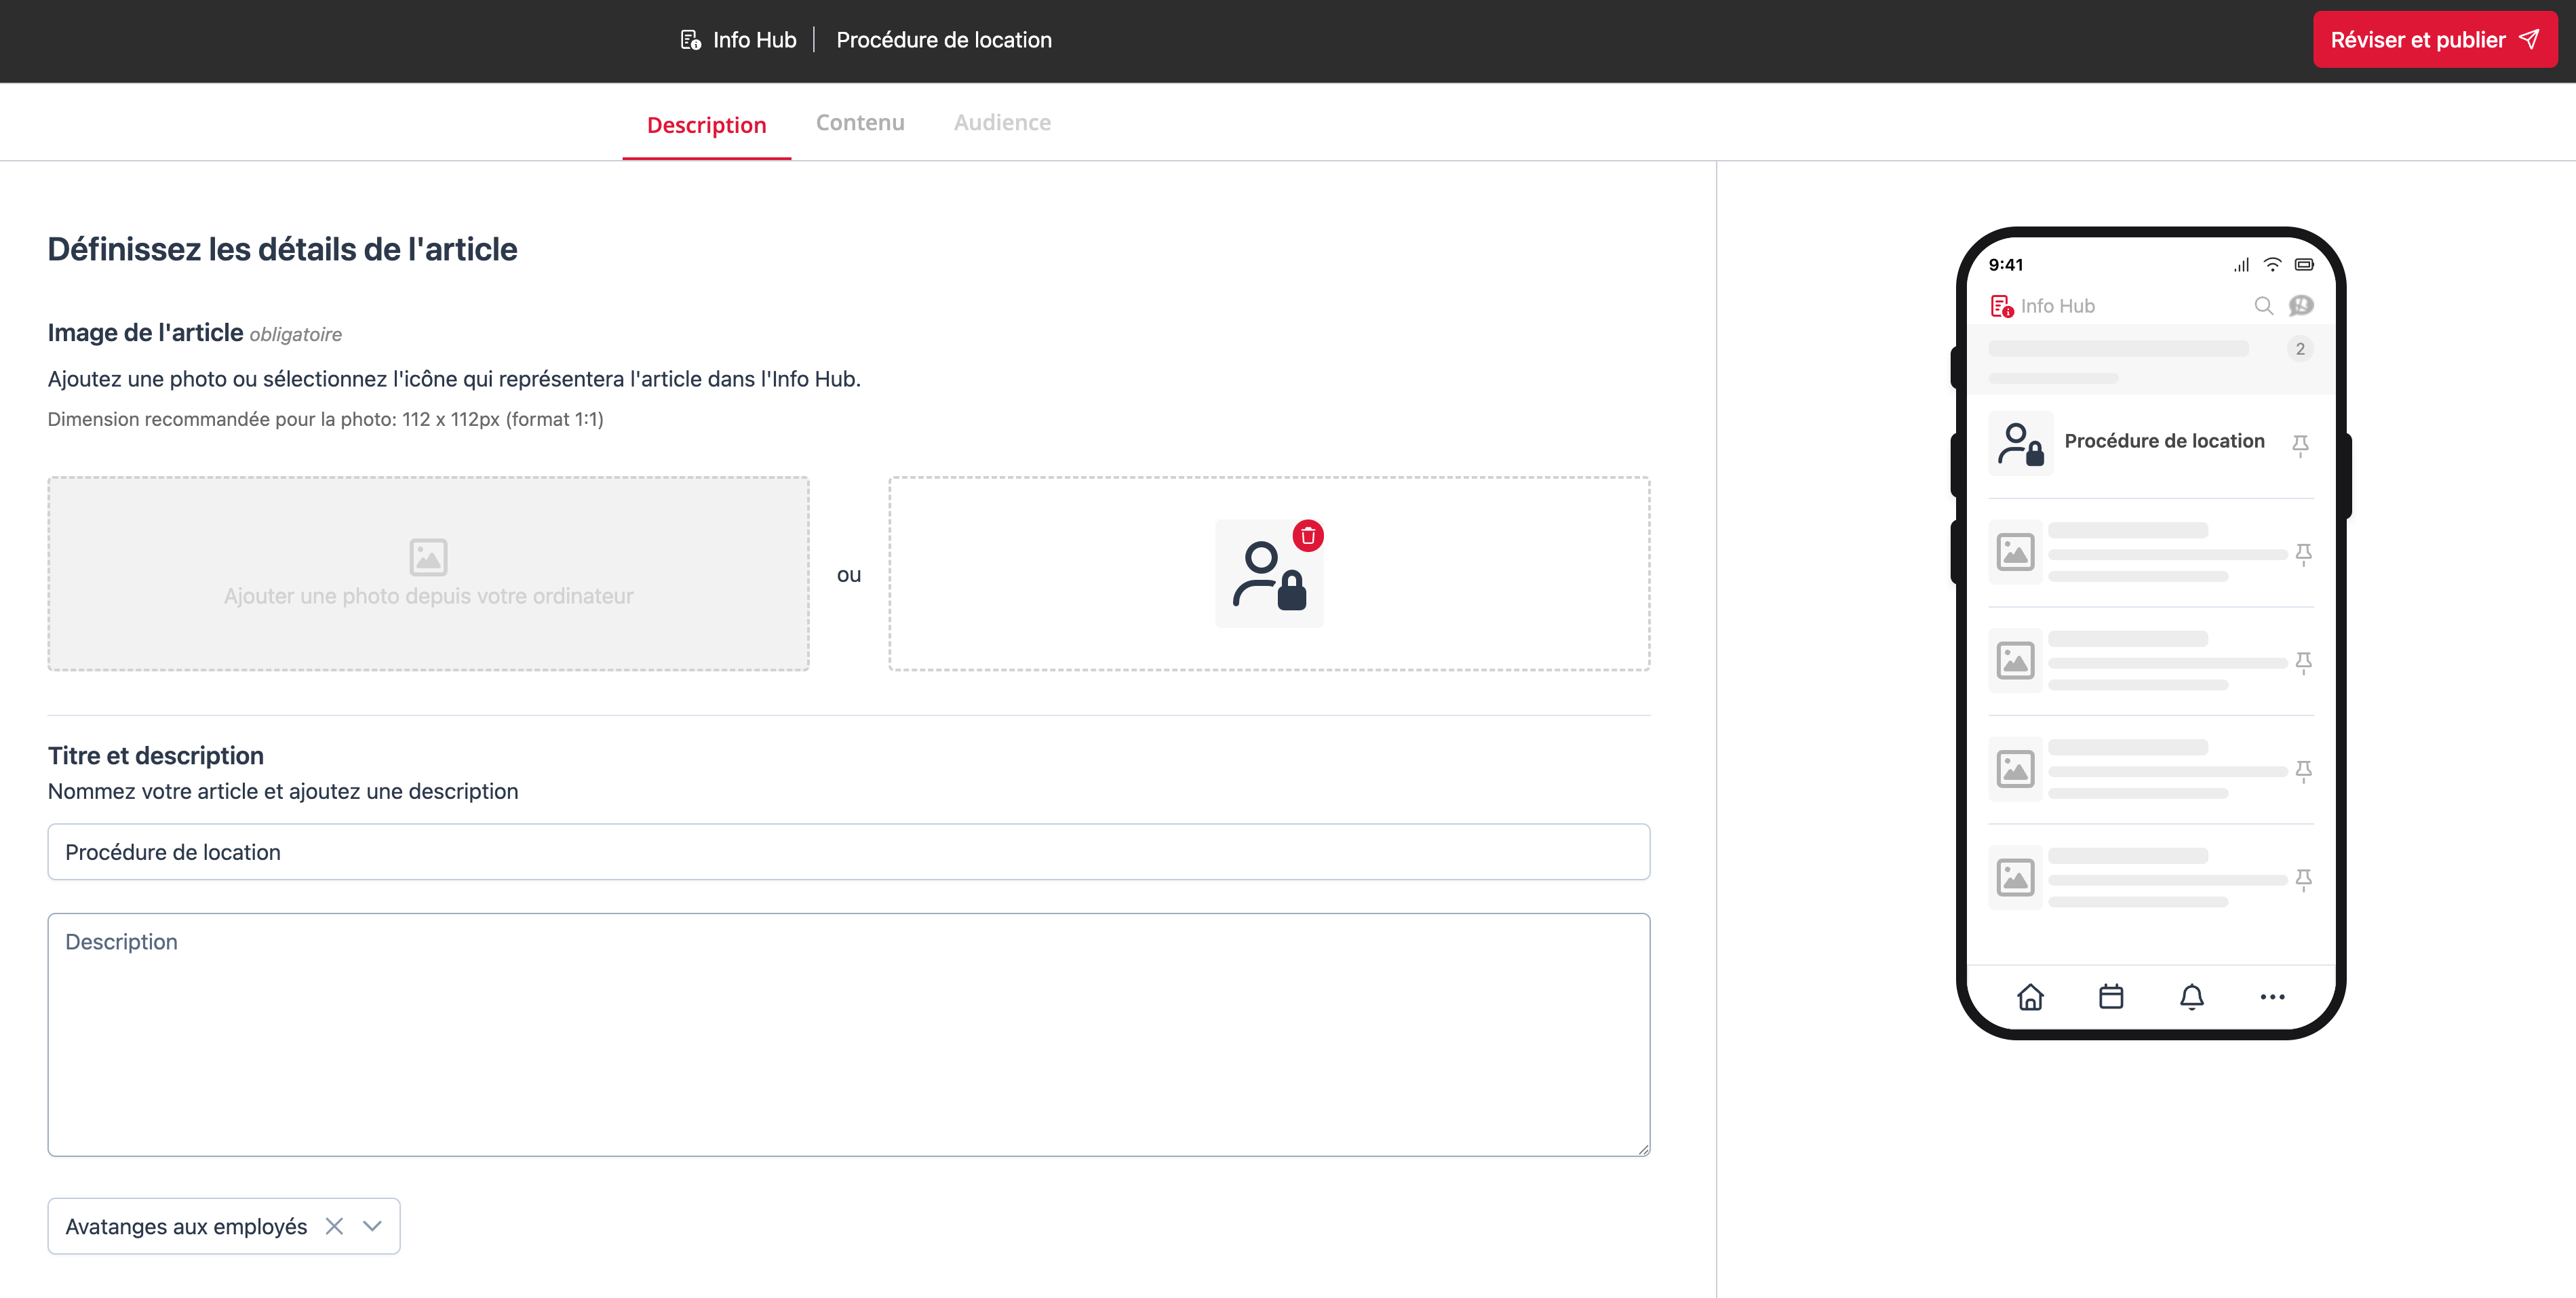Click the photo upload area from computer
The image size is (2576, 1298).
428,573
